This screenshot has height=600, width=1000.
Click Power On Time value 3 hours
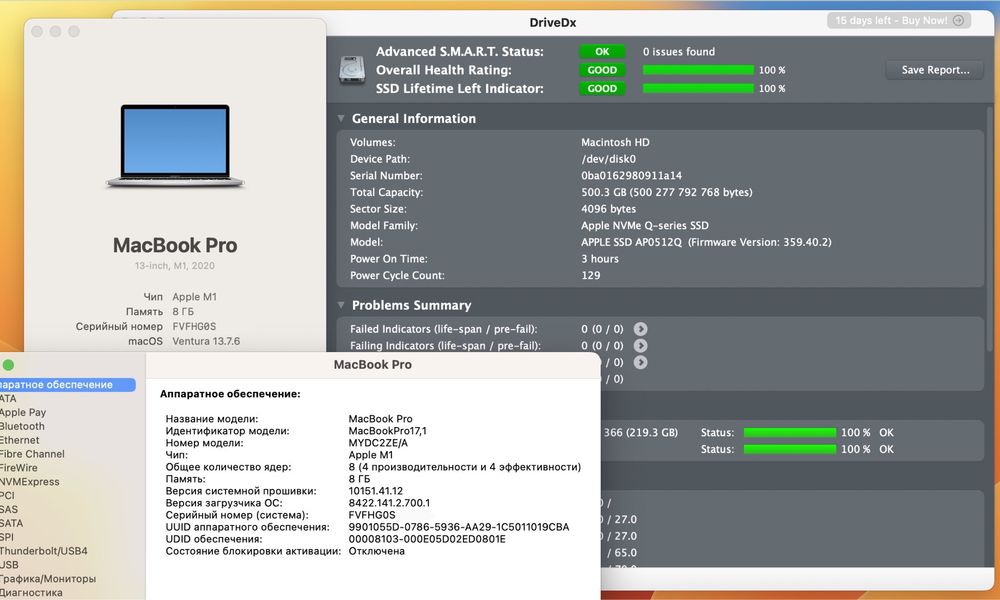coord(600,259)
